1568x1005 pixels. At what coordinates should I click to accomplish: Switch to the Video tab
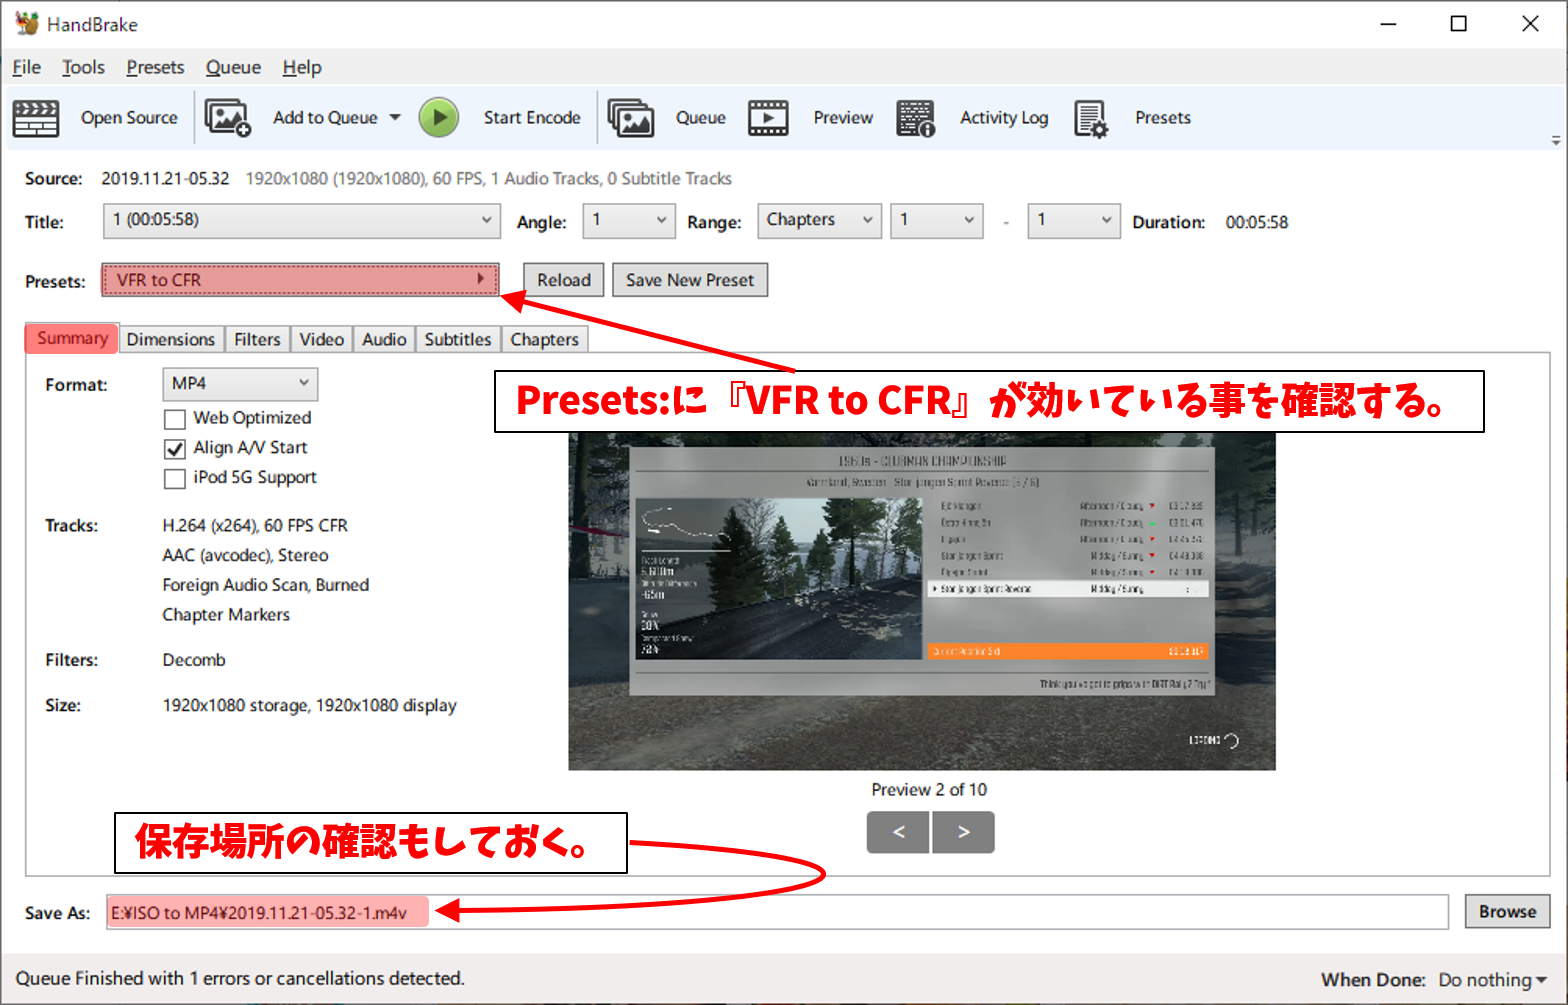pos(322,340)
